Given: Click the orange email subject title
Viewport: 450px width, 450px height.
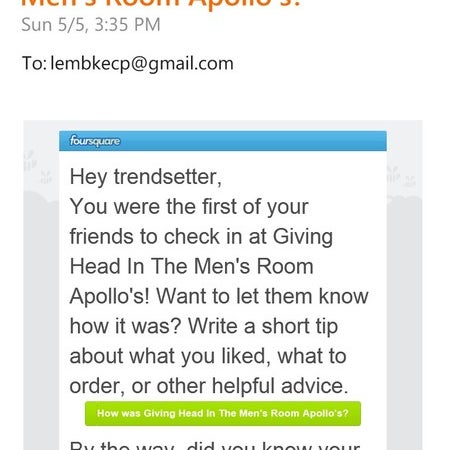Looking at the screenshot, I should point(161,4).
